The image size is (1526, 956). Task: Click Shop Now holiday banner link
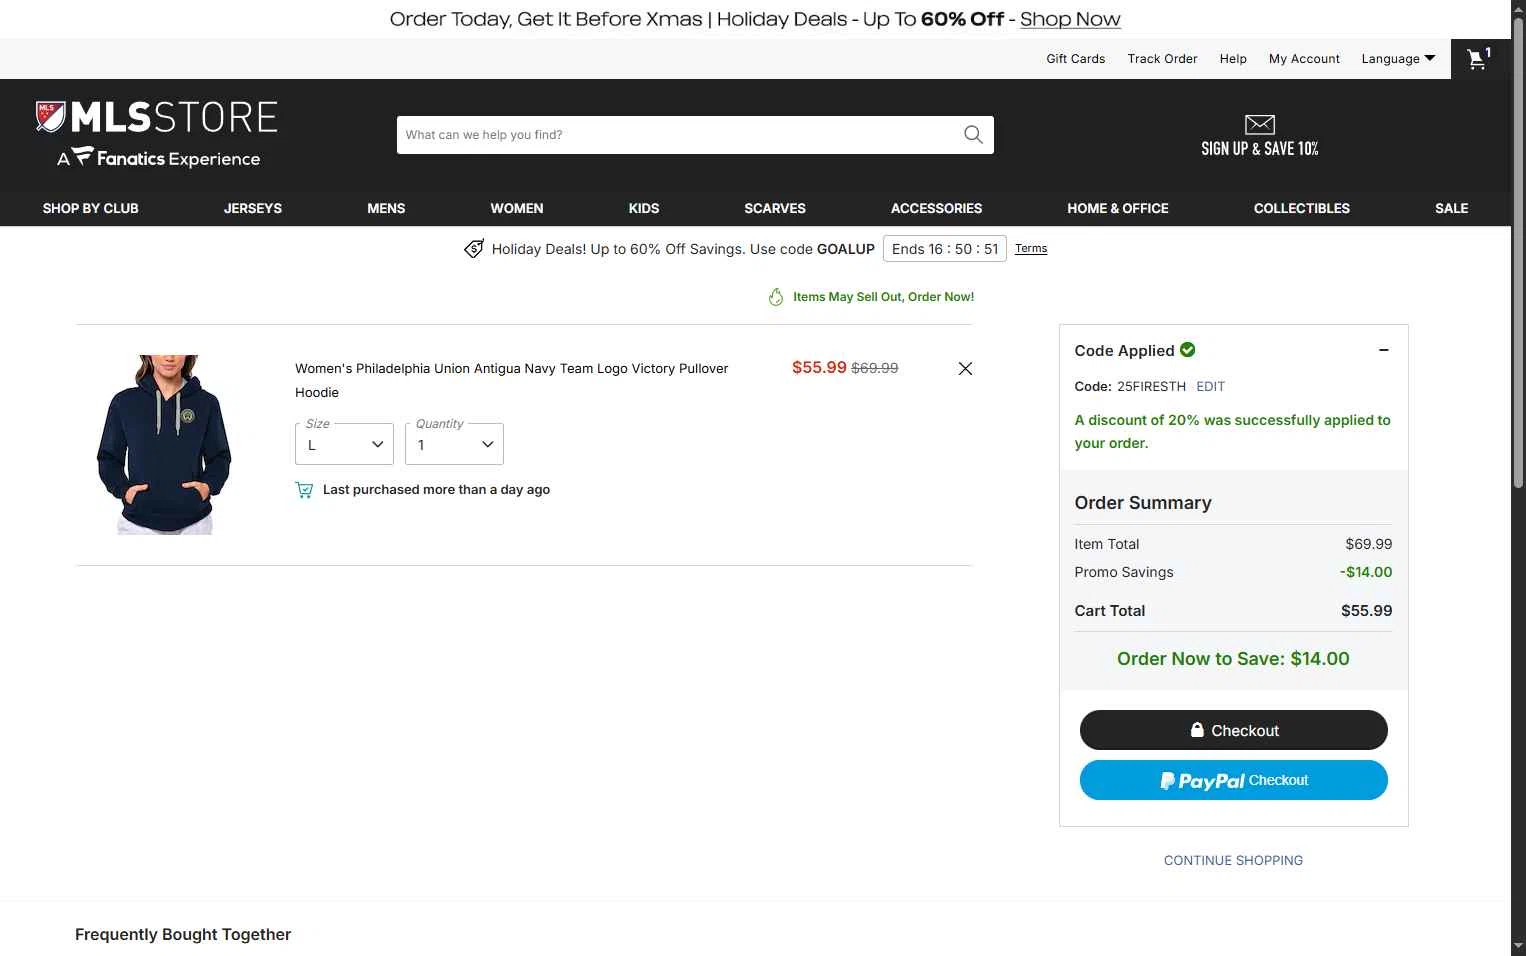1070,19
